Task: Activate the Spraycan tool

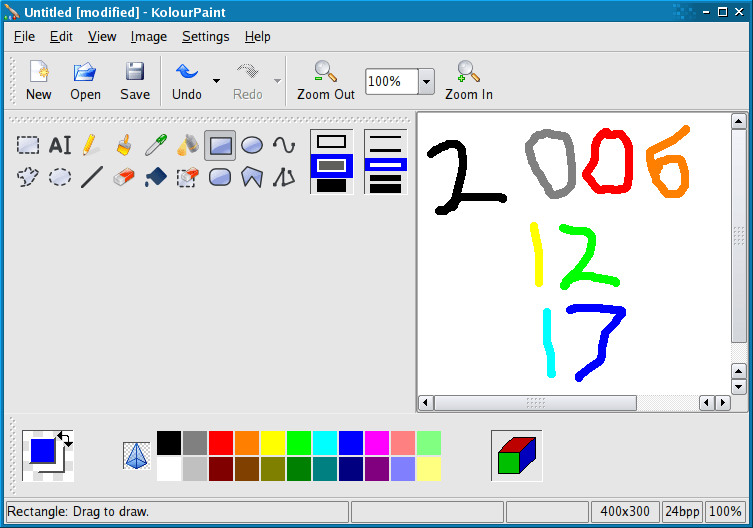Action: tap(187, 145)
